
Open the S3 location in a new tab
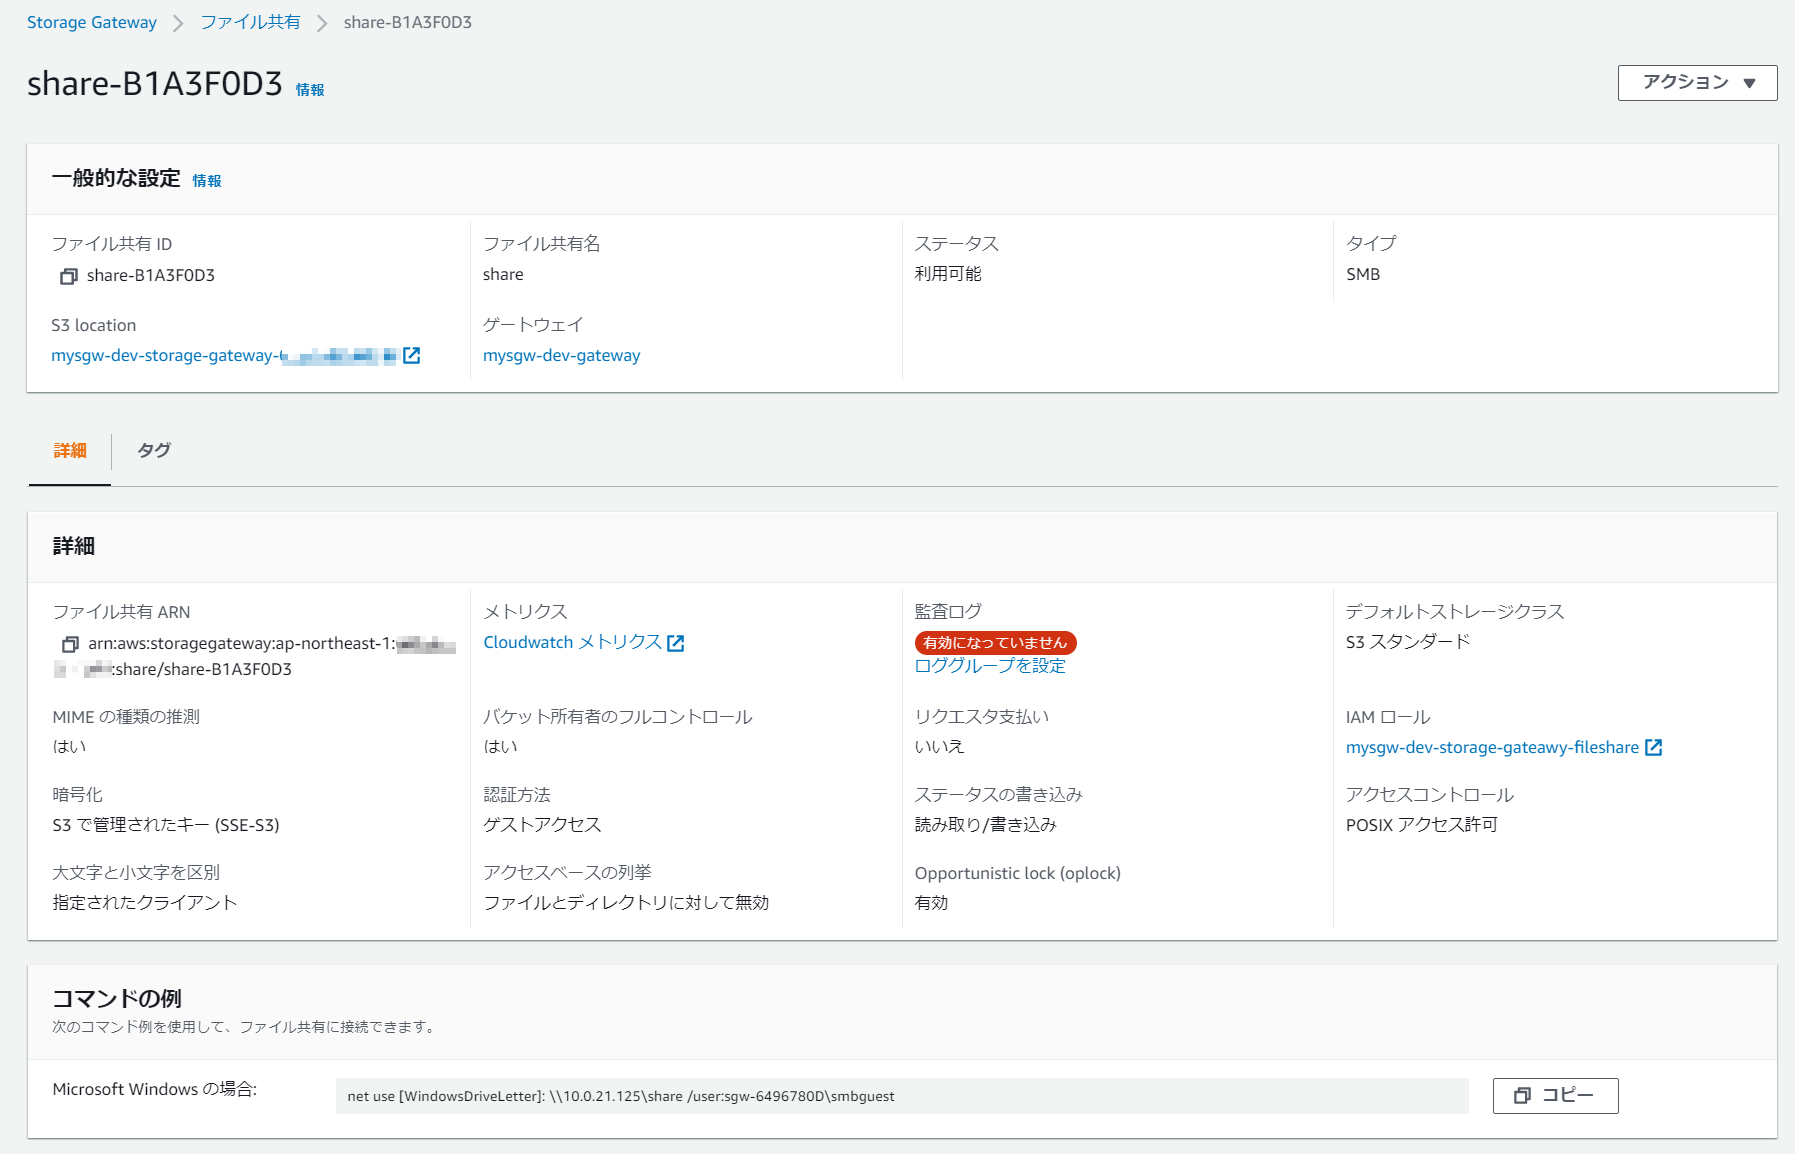click(x=413, y=355)
